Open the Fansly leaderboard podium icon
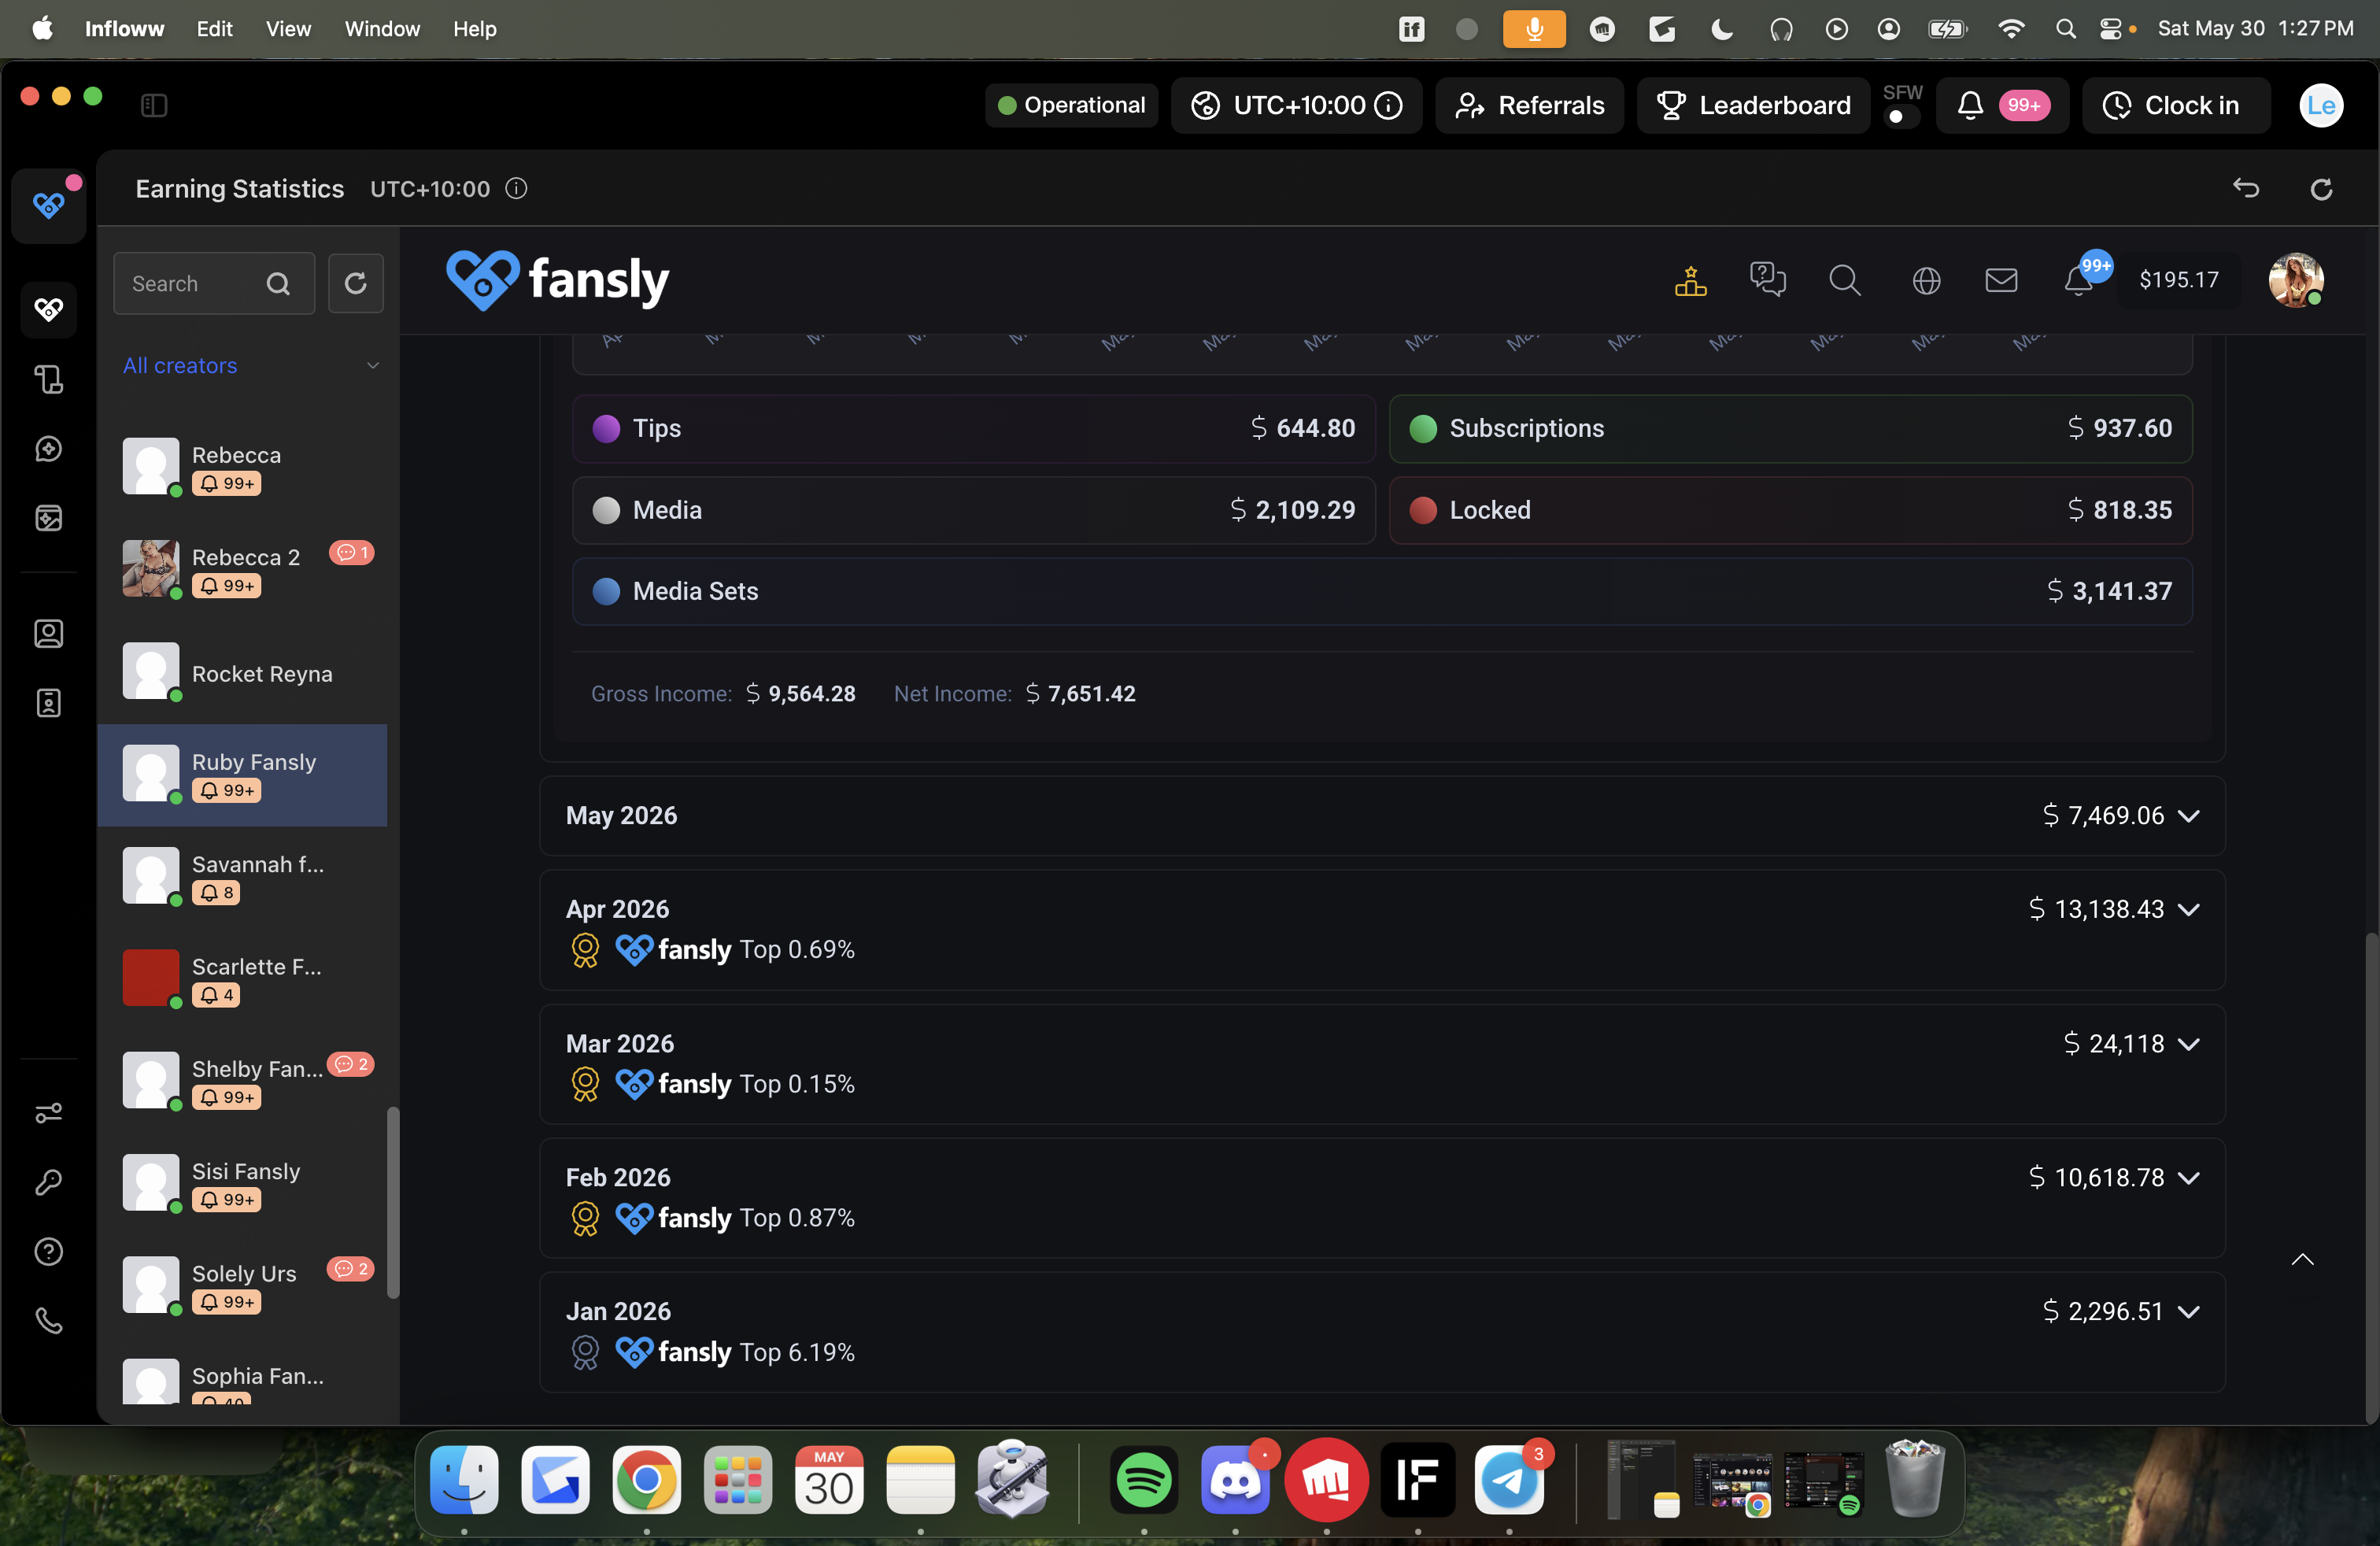2380x1546 pixels. 1690,281
